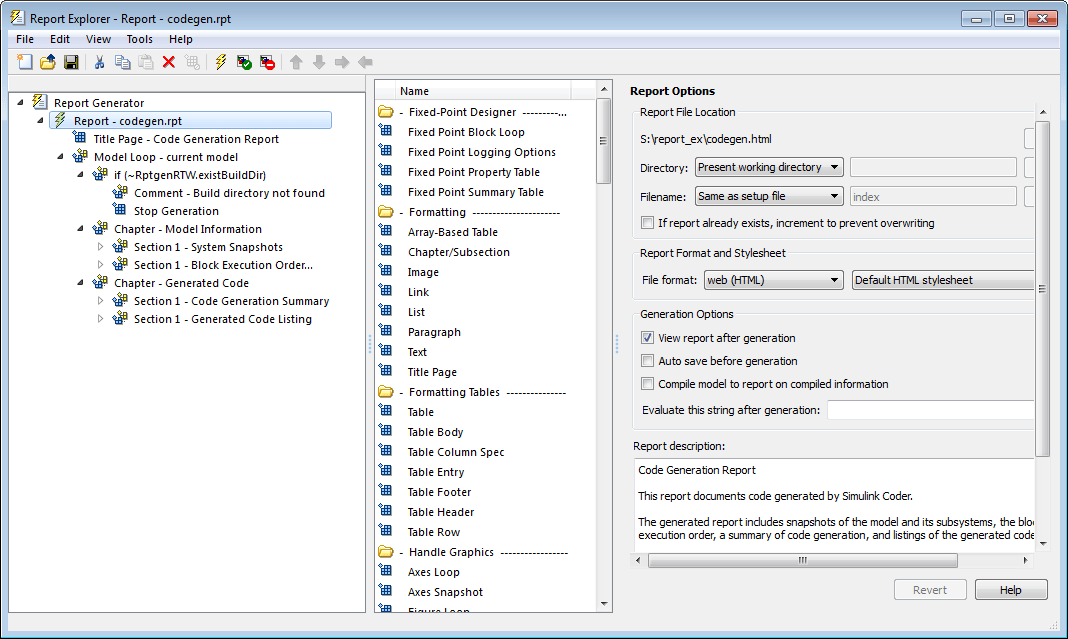Open the Filename dropdown

tap(769, 196)
